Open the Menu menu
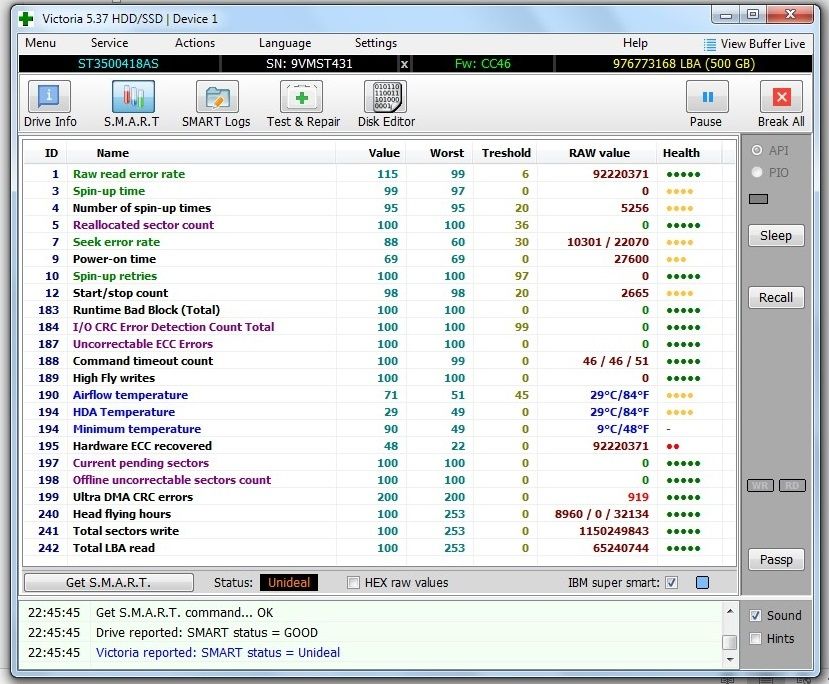The width and height of the screenshot is (829, 684). pos(40,43)
